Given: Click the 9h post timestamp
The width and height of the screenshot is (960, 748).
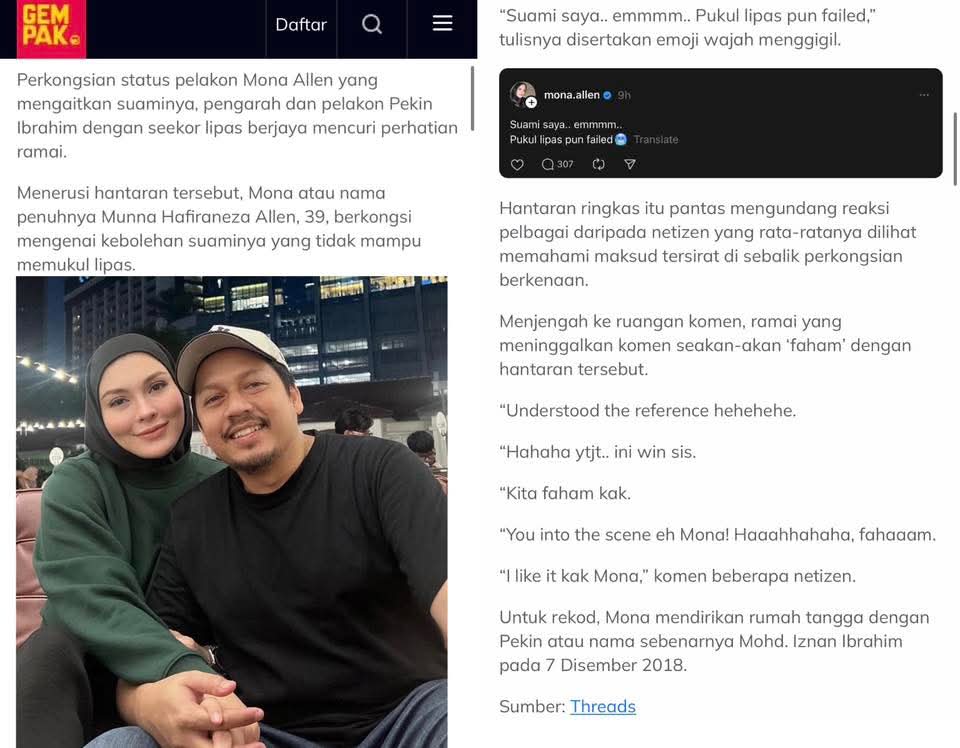Looking at the screenshot, I should click(624, 95).
